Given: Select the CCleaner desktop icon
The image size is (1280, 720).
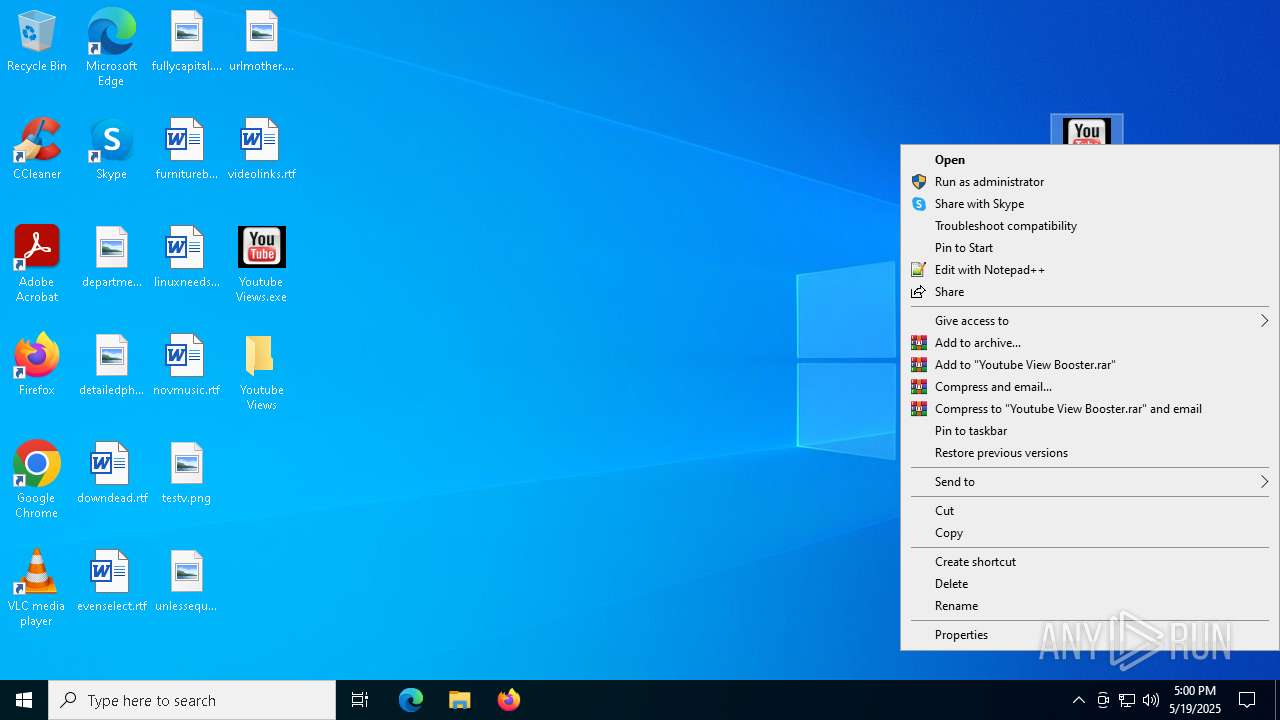Looking at the screenshot, I should (37, 150).
